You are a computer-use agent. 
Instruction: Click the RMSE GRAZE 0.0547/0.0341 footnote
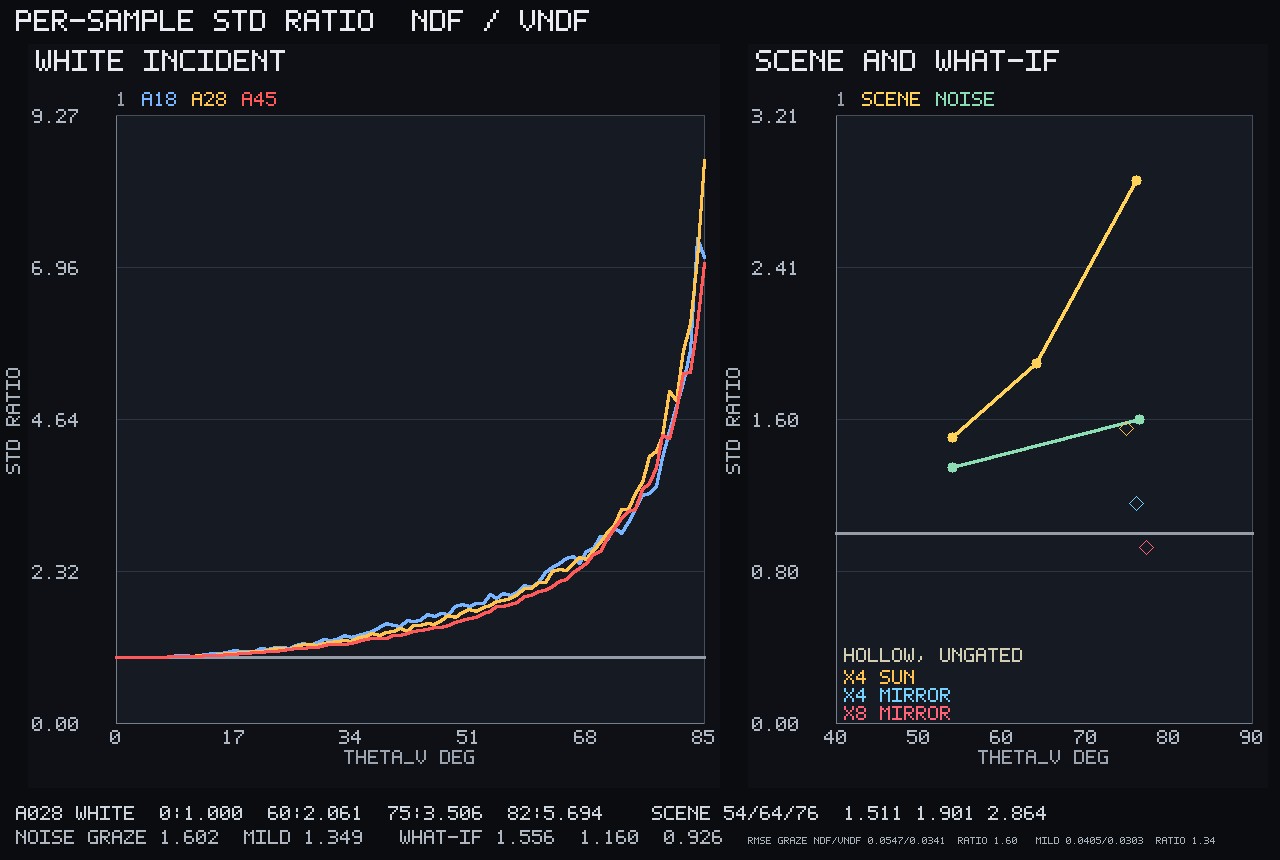point(846,841)
